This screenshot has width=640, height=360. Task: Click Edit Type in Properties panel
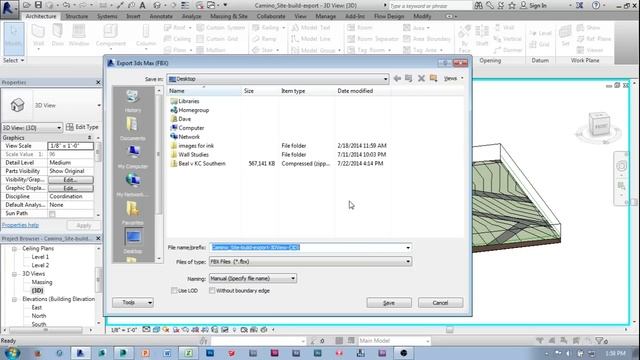pos(82,127)
